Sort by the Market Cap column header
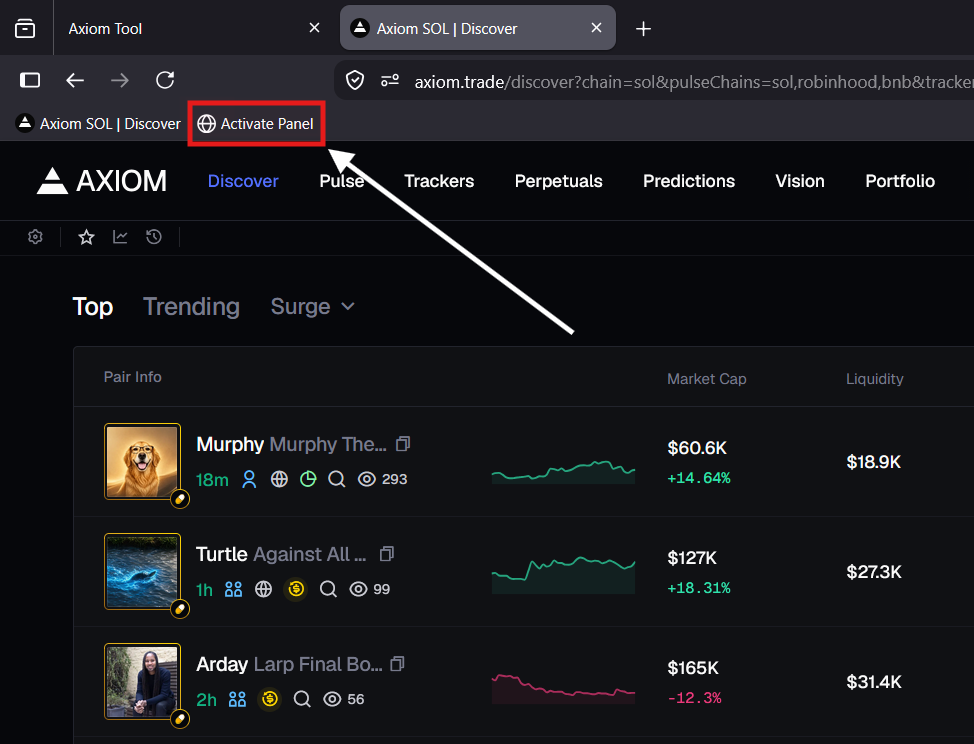 706,379
